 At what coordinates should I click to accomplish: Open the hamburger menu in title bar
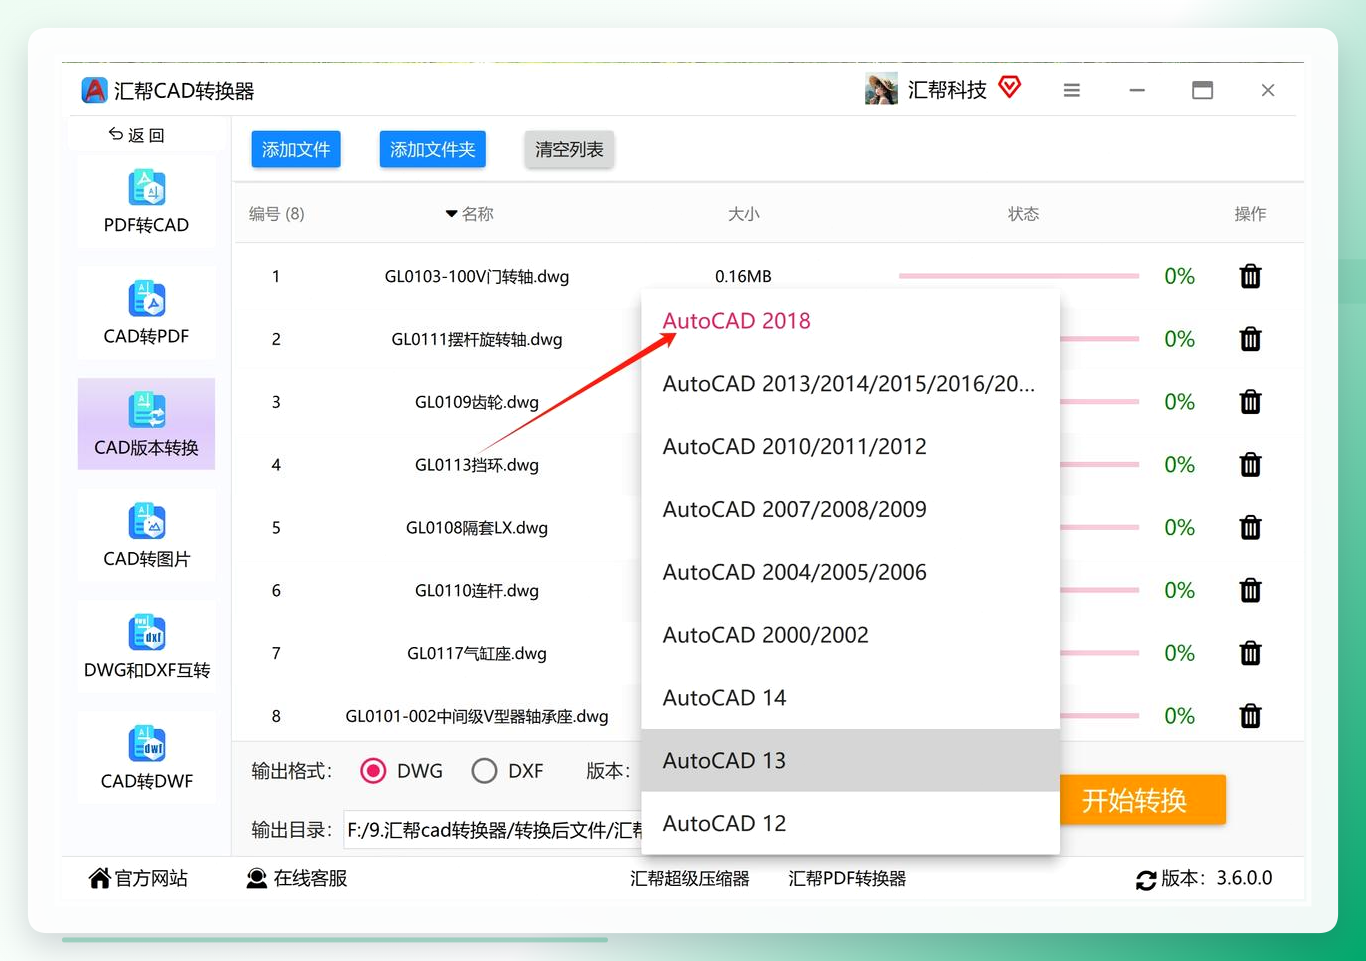(x=1071, y=90)
